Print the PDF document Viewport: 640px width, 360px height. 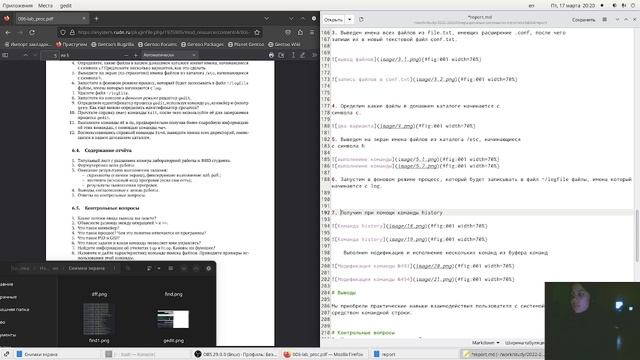pyautogui.click(x=271, y=55)
